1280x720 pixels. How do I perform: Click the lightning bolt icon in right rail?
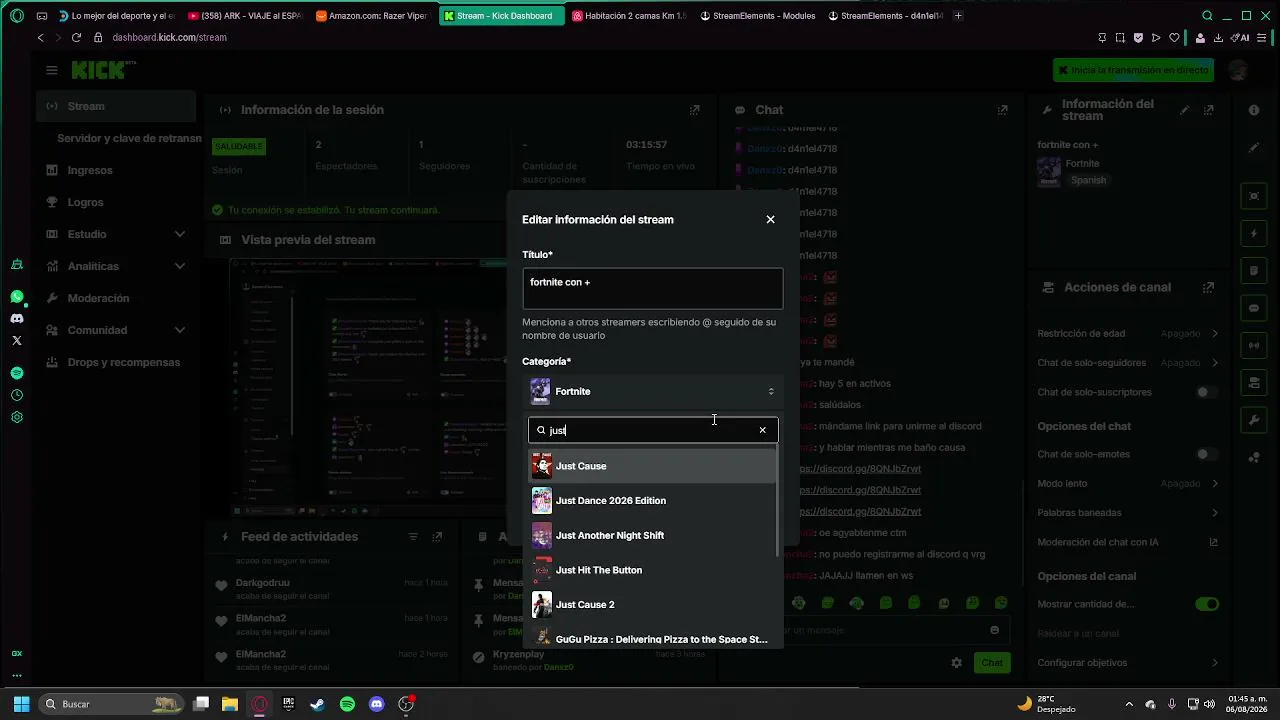pos(1254,234)
